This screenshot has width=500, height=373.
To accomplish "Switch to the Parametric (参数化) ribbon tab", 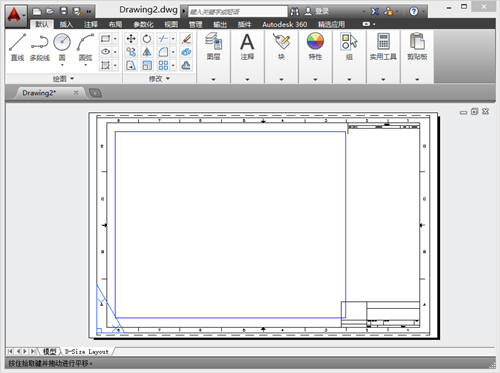I will click(x=143, y=24).
